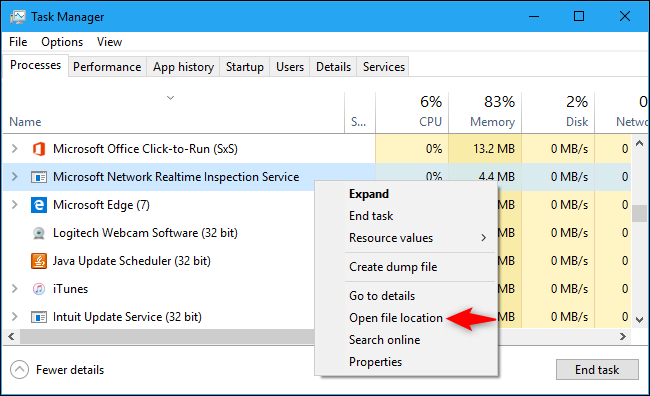This screenshot has width=650, height=396.
Task: Click the End task button
Action: click(597, 369)
